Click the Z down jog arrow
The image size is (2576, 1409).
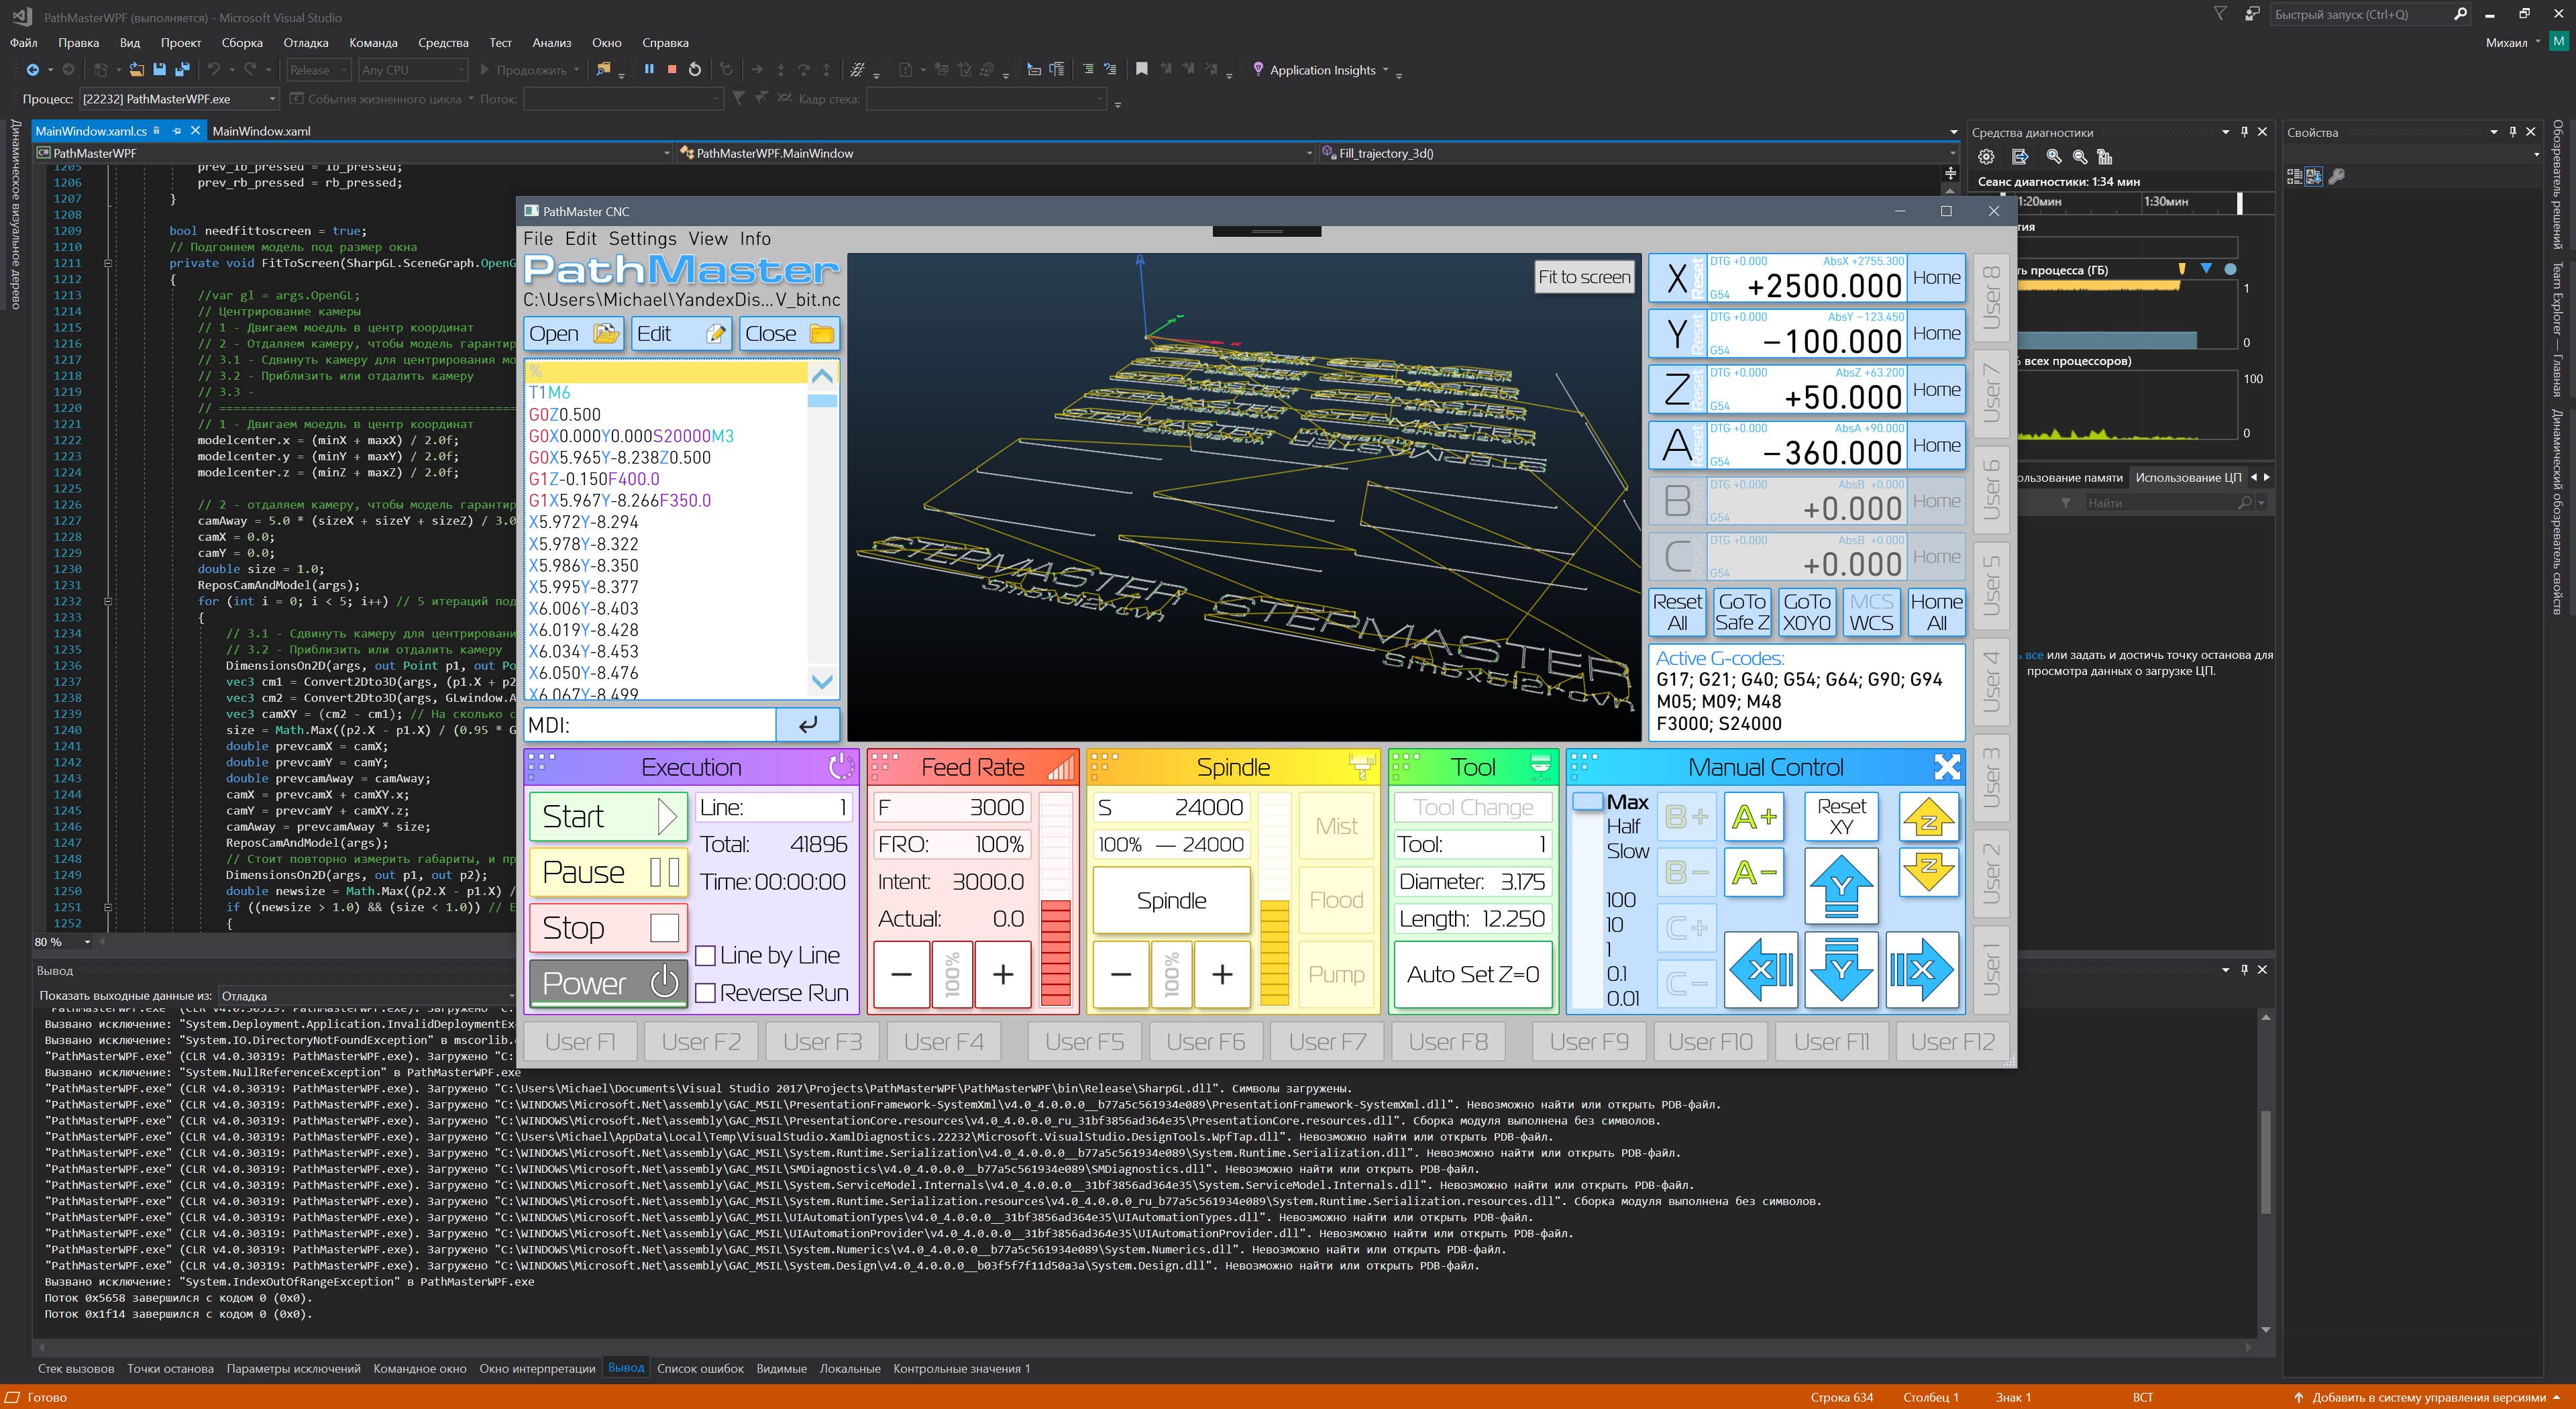(x=1928, y=872)
